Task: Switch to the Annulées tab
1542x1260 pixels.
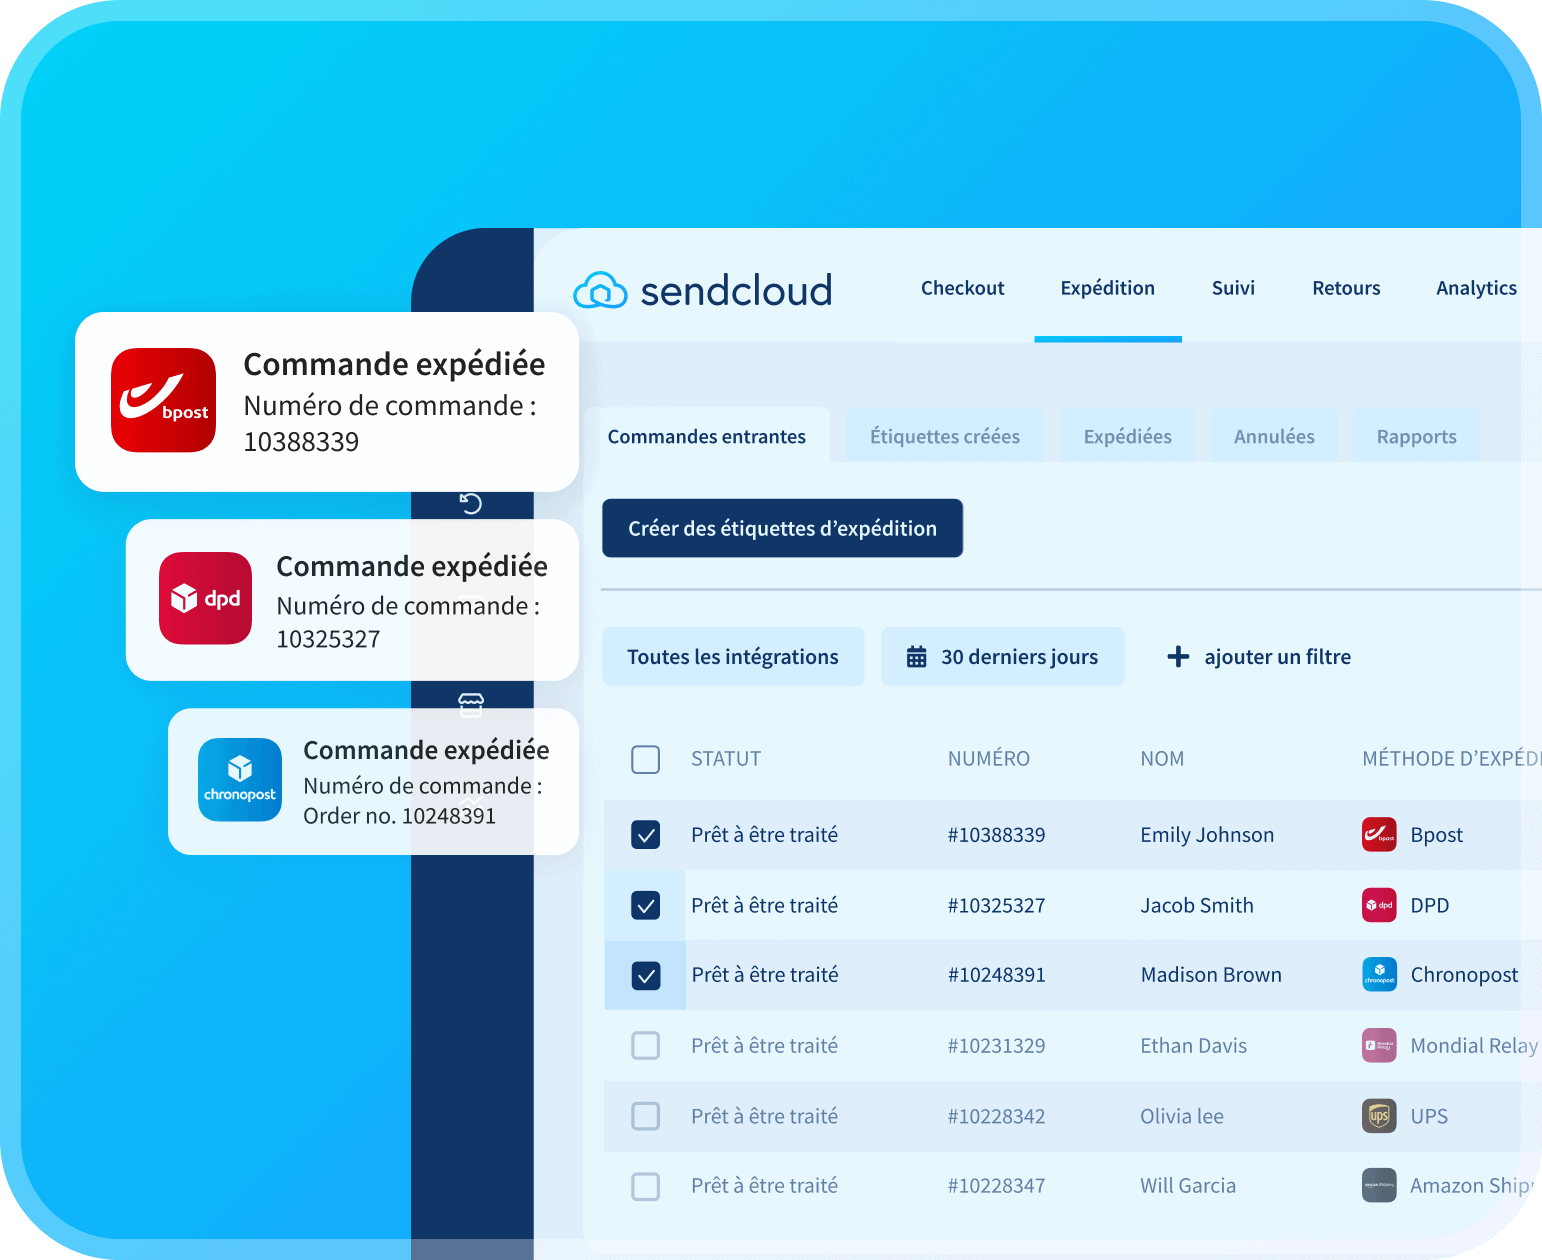Action: pos(1274,436)
